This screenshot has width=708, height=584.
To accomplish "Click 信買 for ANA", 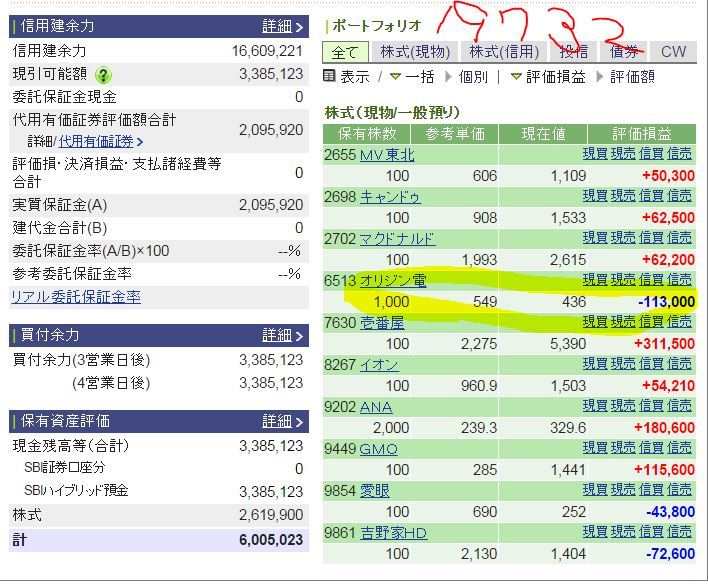I will pos(651,406).
